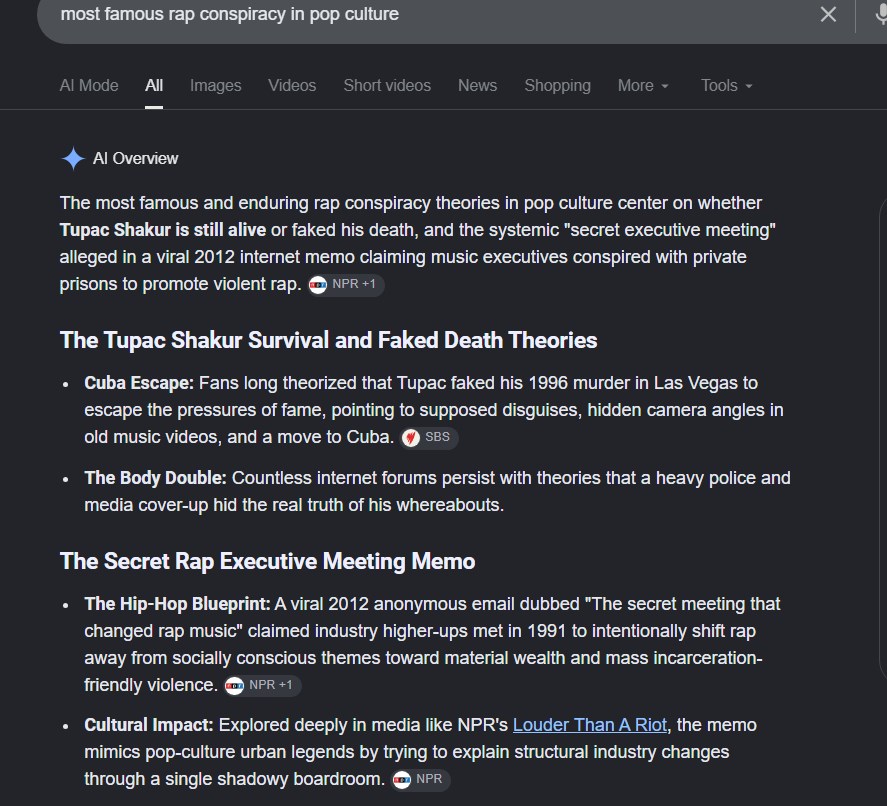887x806 pixels.
Task: Follow the Louder Than A Riot link
Action: (589, 725)
